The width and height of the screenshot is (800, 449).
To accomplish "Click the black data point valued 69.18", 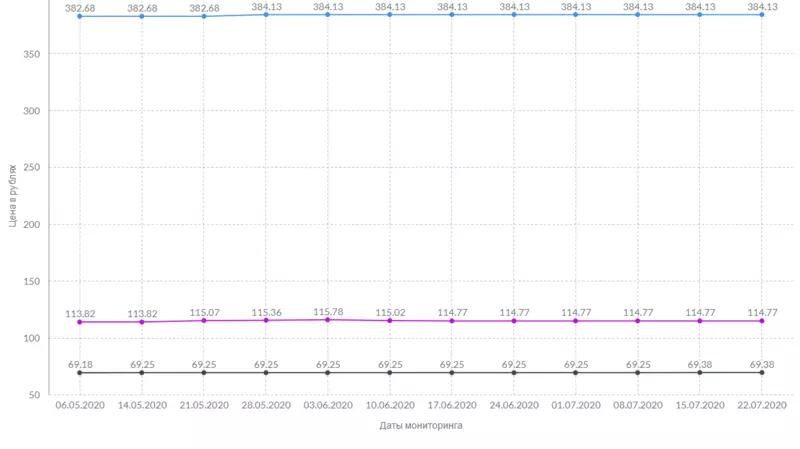I will tap(80, 373).
